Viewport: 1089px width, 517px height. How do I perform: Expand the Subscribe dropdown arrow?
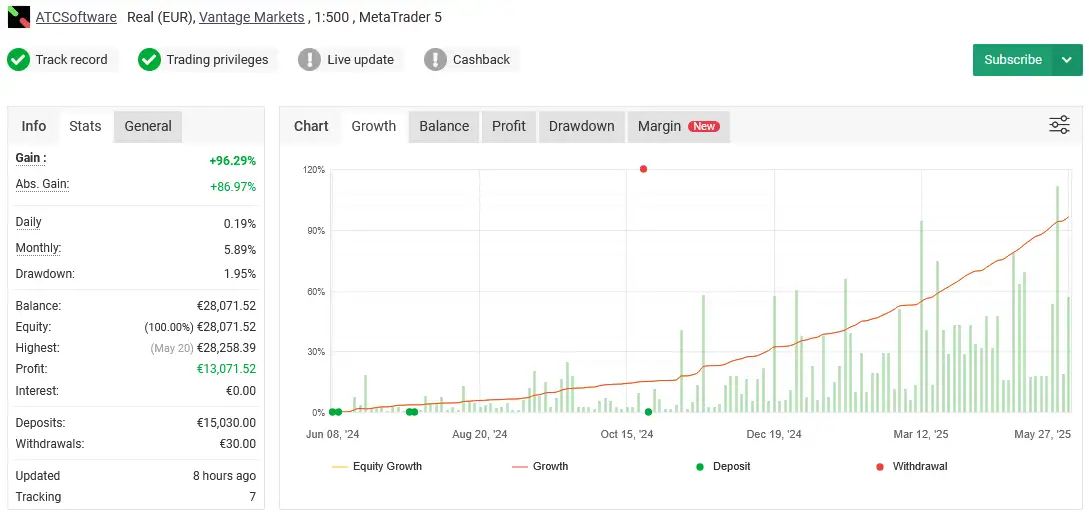pos(1067,60)
